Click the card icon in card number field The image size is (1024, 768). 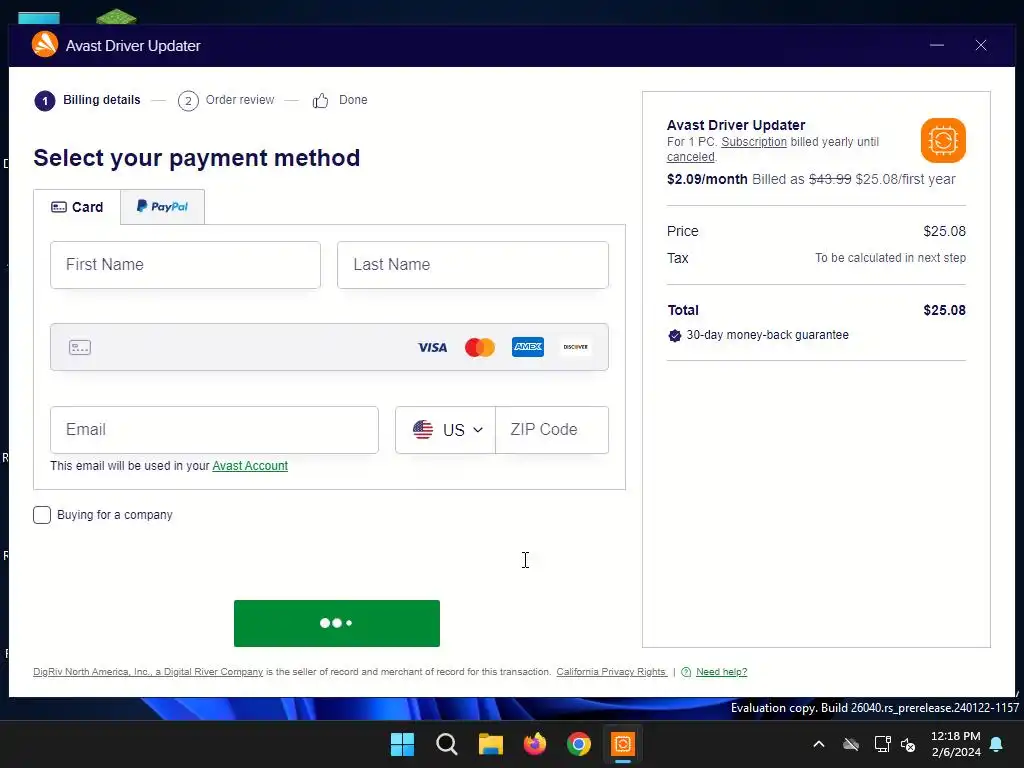[x=80, y=347]
